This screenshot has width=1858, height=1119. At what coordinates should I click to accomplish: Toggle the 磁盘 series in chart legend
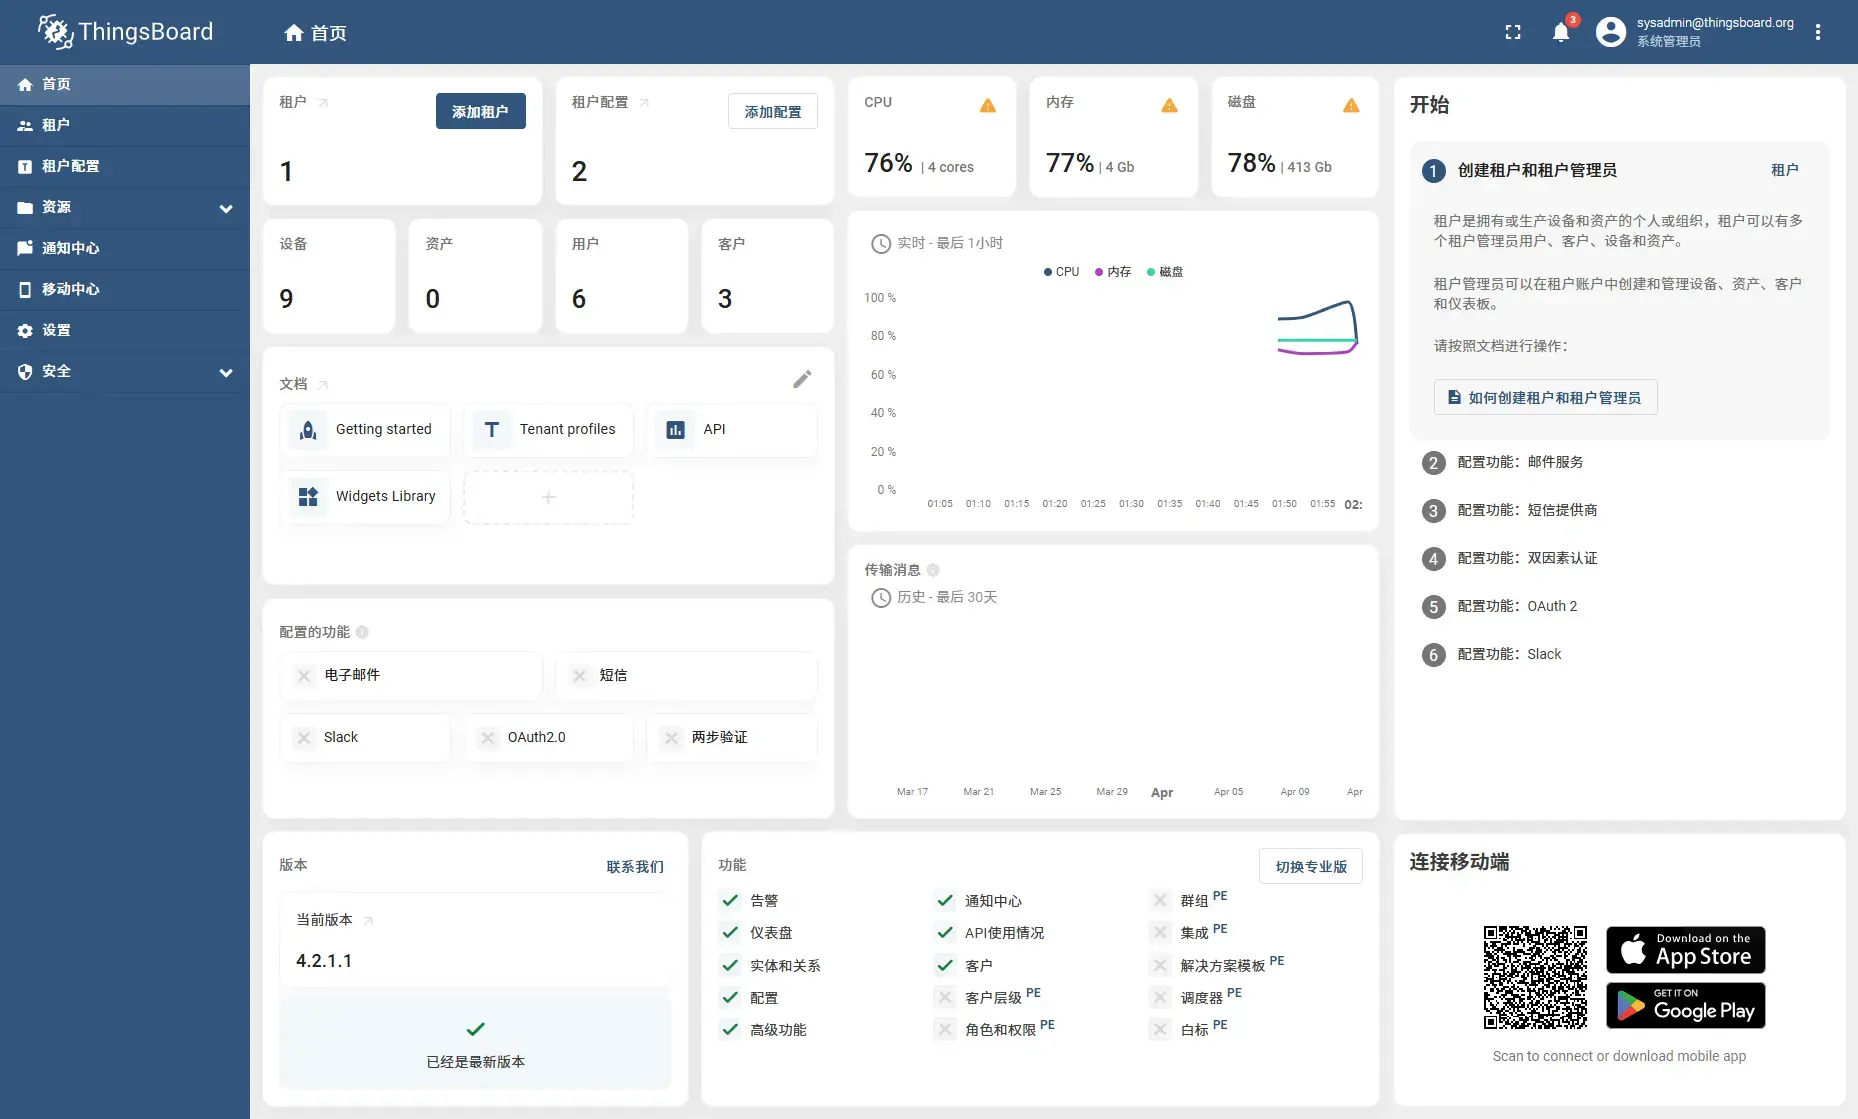pos(1165,272)
